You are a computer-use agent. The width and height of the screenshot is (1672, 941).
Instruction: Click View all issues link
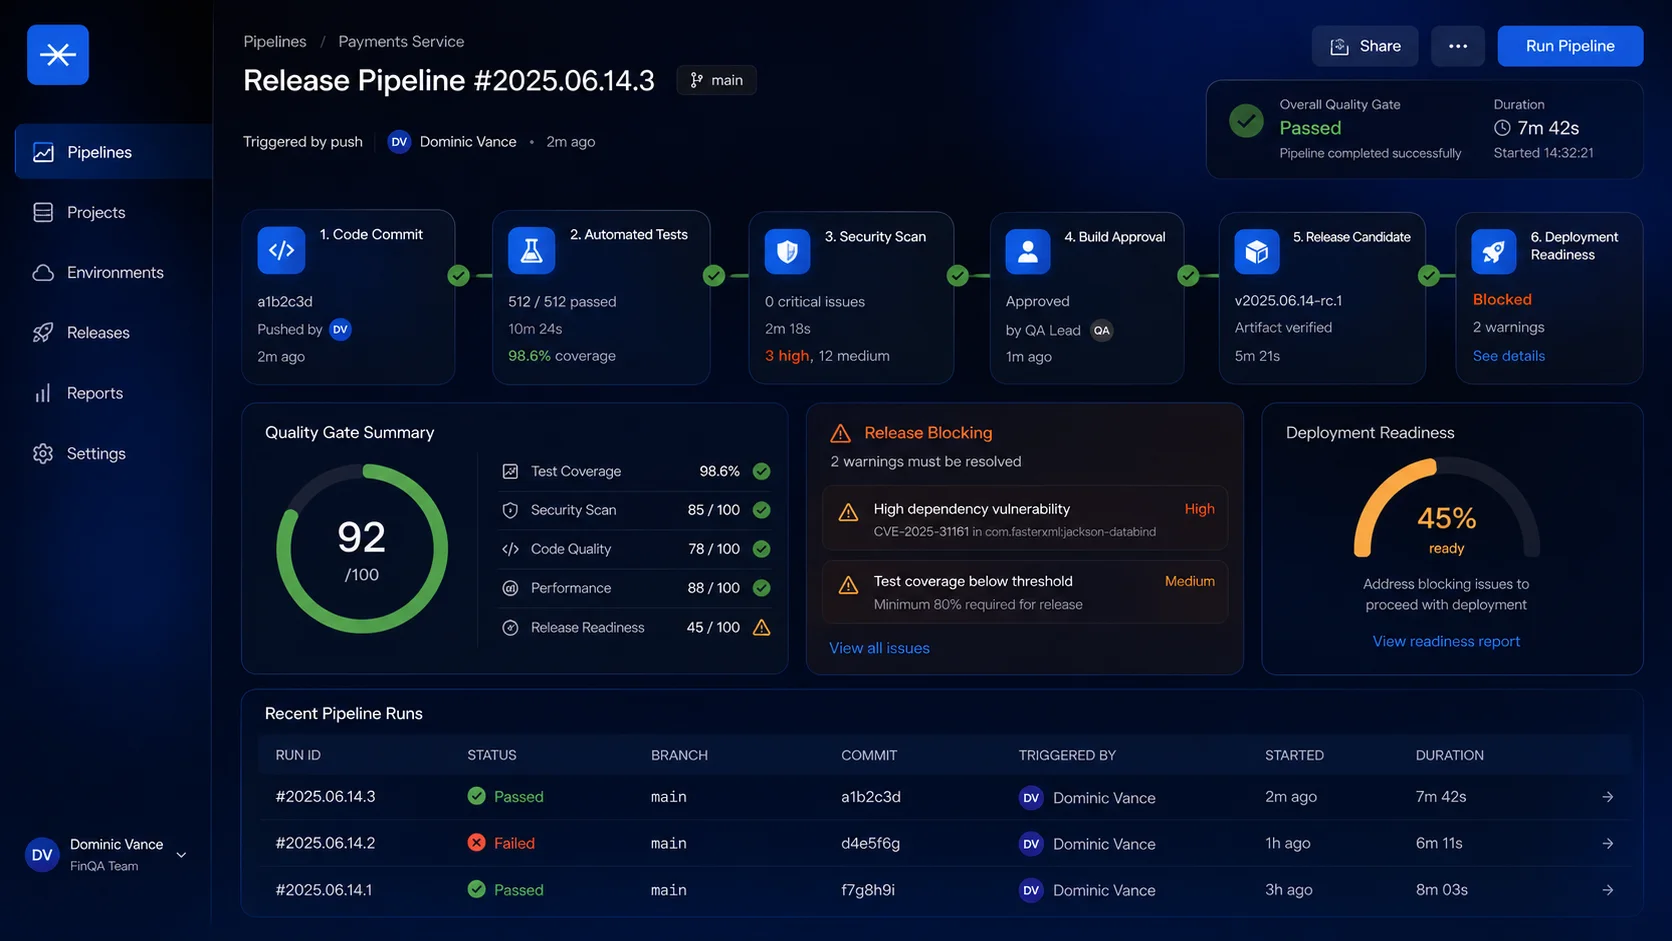click(879, 648)
